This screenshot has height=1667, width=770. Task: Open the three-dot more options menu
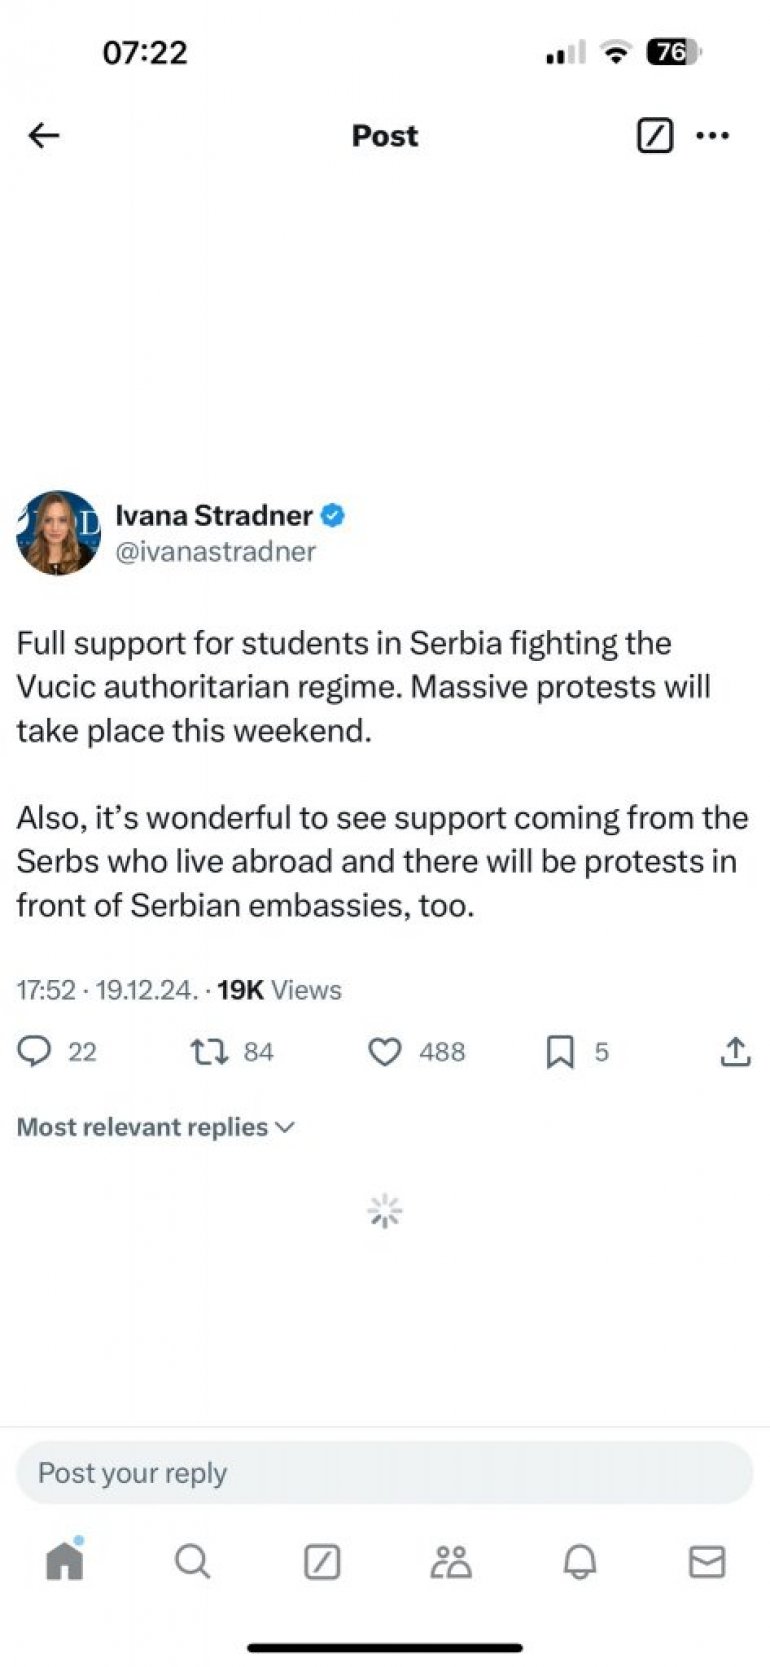coord(712,135)
